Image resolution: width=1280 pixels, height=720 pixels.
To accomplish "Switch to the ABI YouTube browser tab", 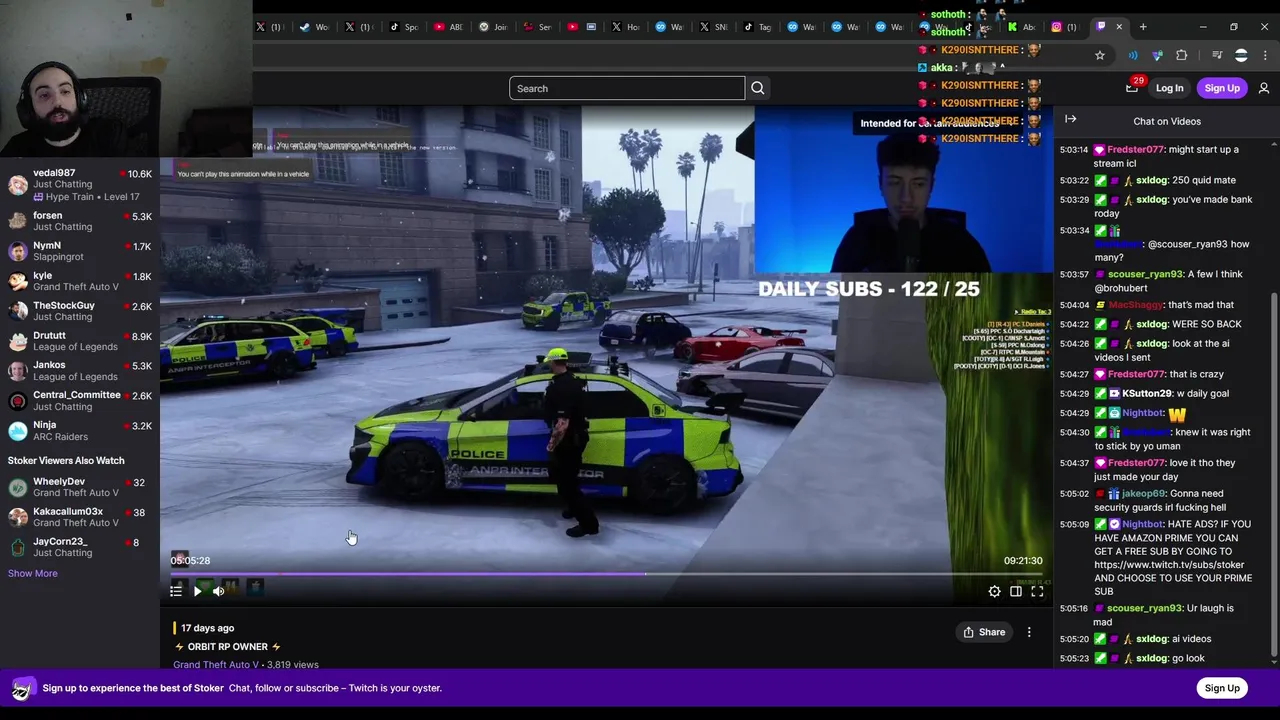I will tap(449, 27).
